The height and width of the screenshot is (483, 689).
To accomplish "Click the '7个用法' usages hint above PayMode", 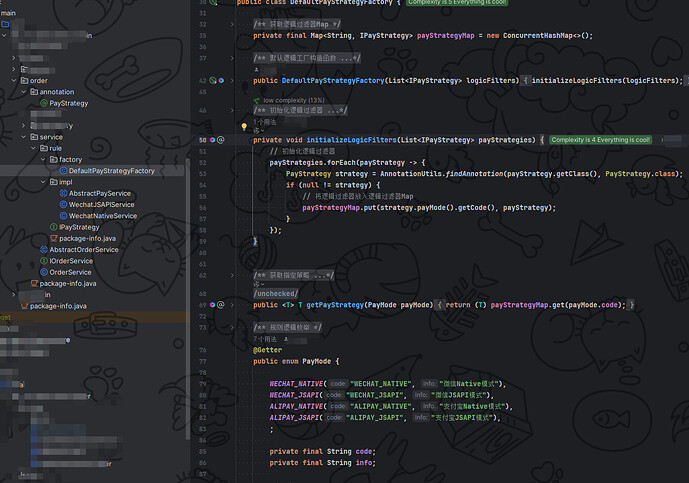I will pos(265,339).
